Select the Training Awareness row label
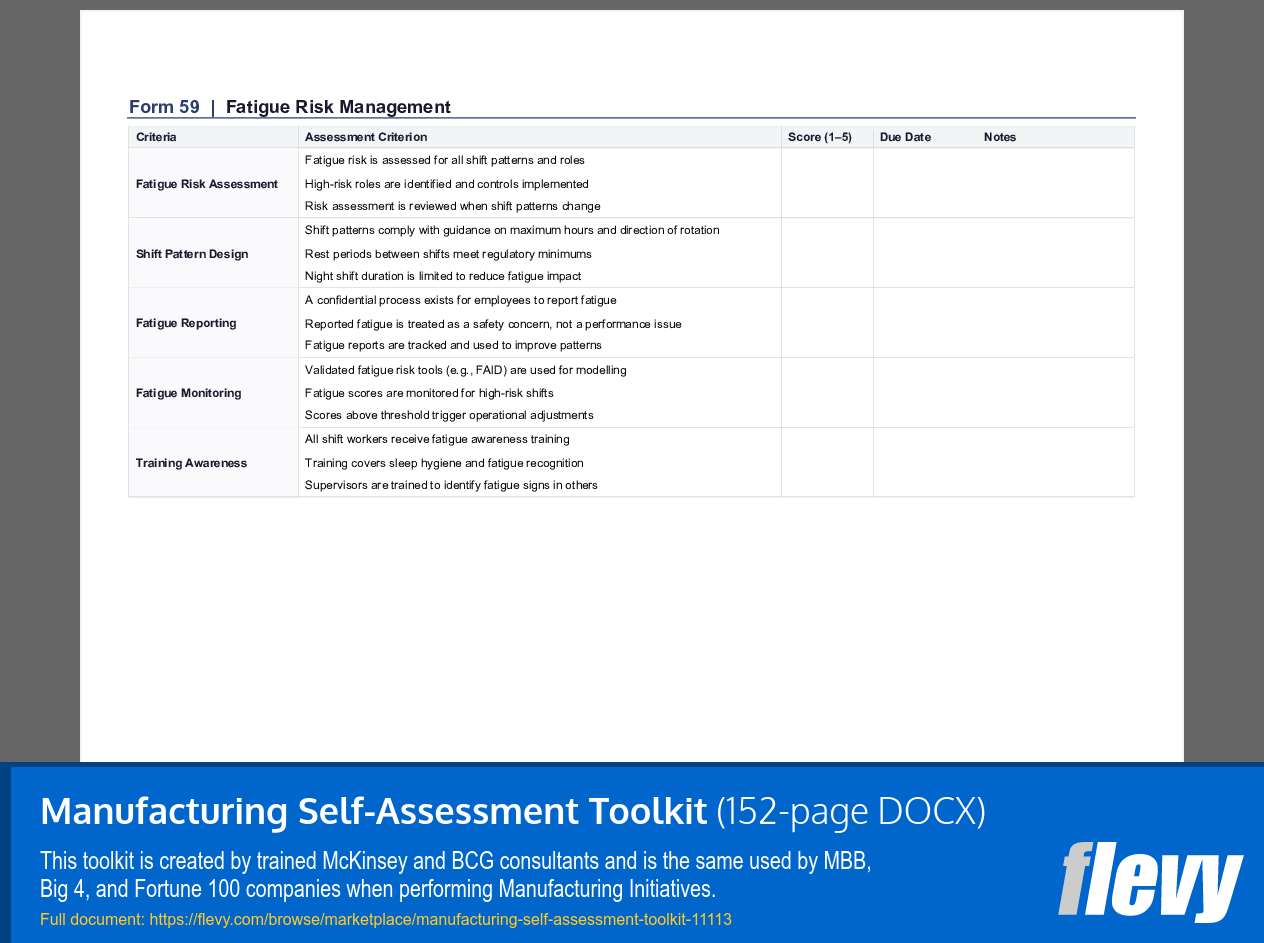The width and height of the screenshot is (1264, 943). (x=191, y=462)
